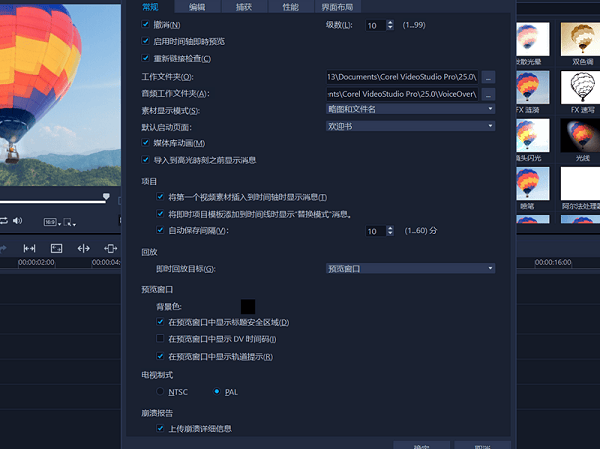Toggle 将即时项目模板添加到时间线时显示替换模式消息 checkbox
Screen dimensions: 600x449
coord(160,213)
